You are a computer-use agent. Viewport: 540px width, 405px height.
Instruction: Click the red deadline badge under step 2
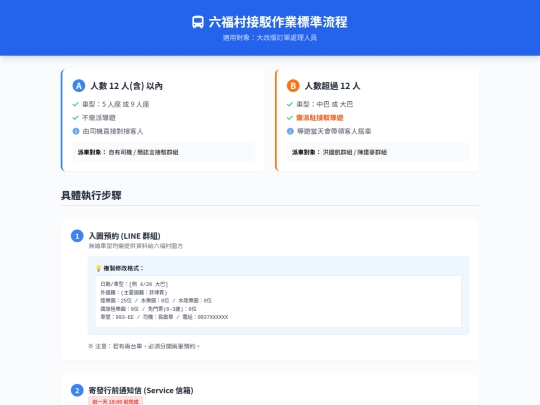tap(115, 402)
